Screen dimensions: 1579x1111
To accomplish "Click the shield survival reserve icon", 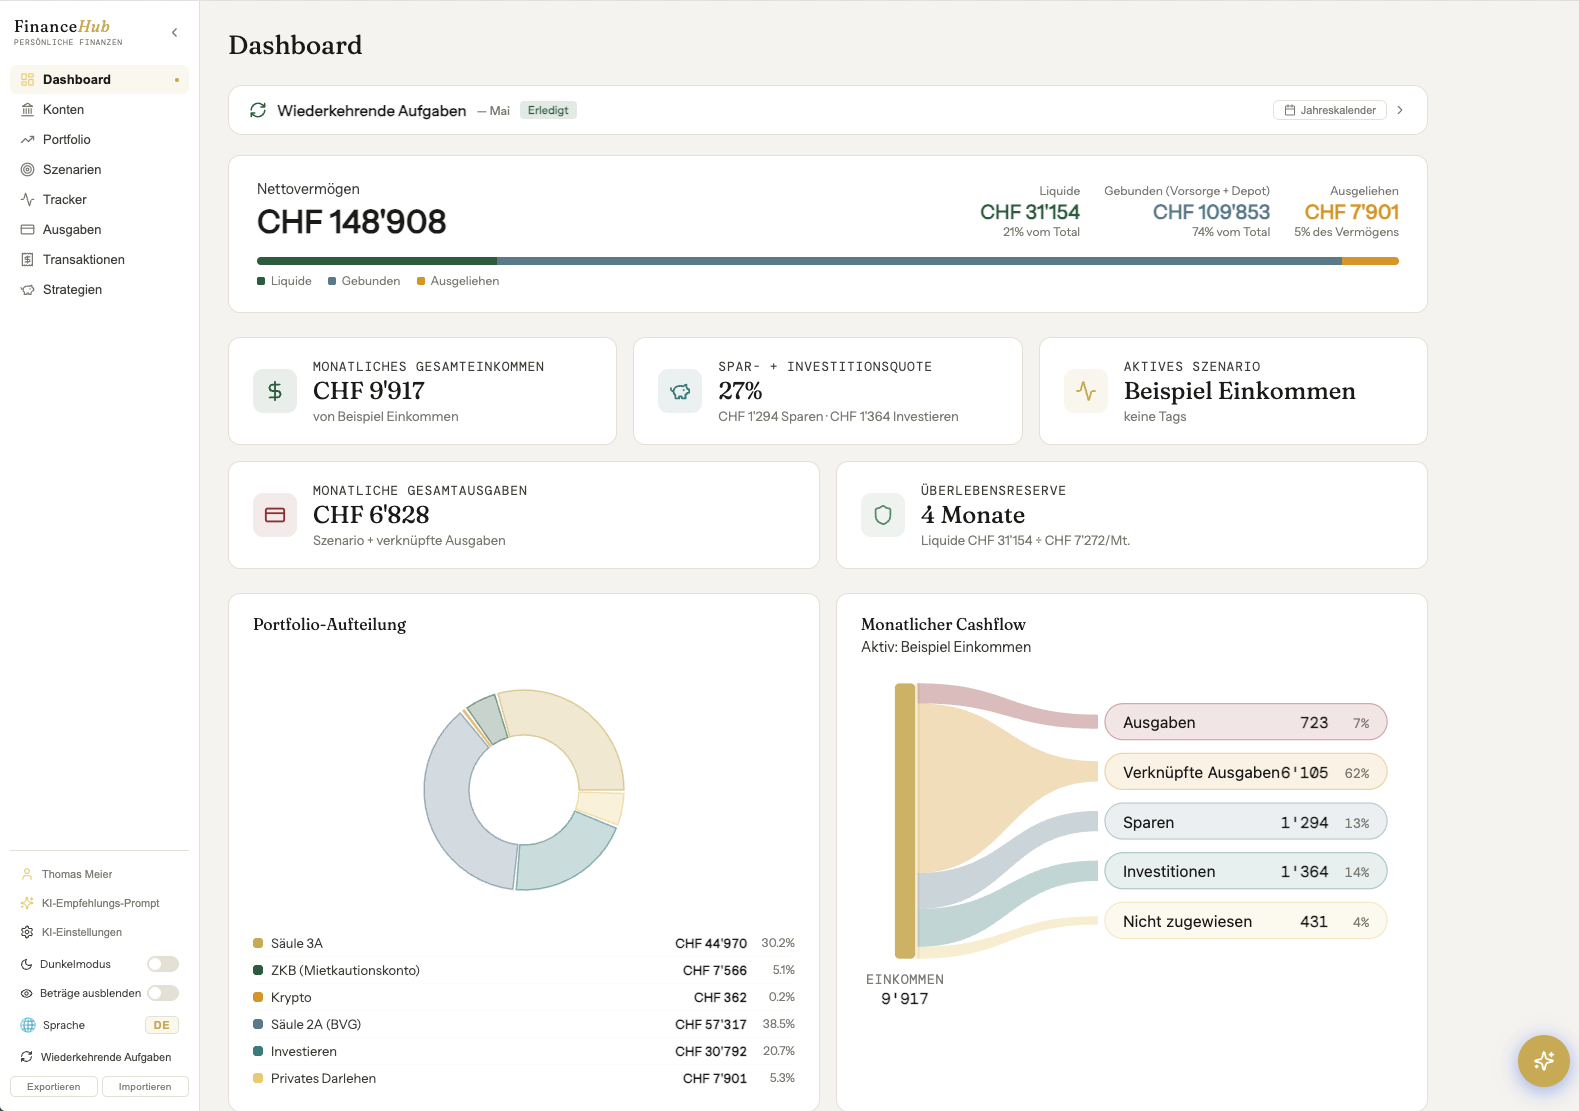I will click(x=883, y=515).
